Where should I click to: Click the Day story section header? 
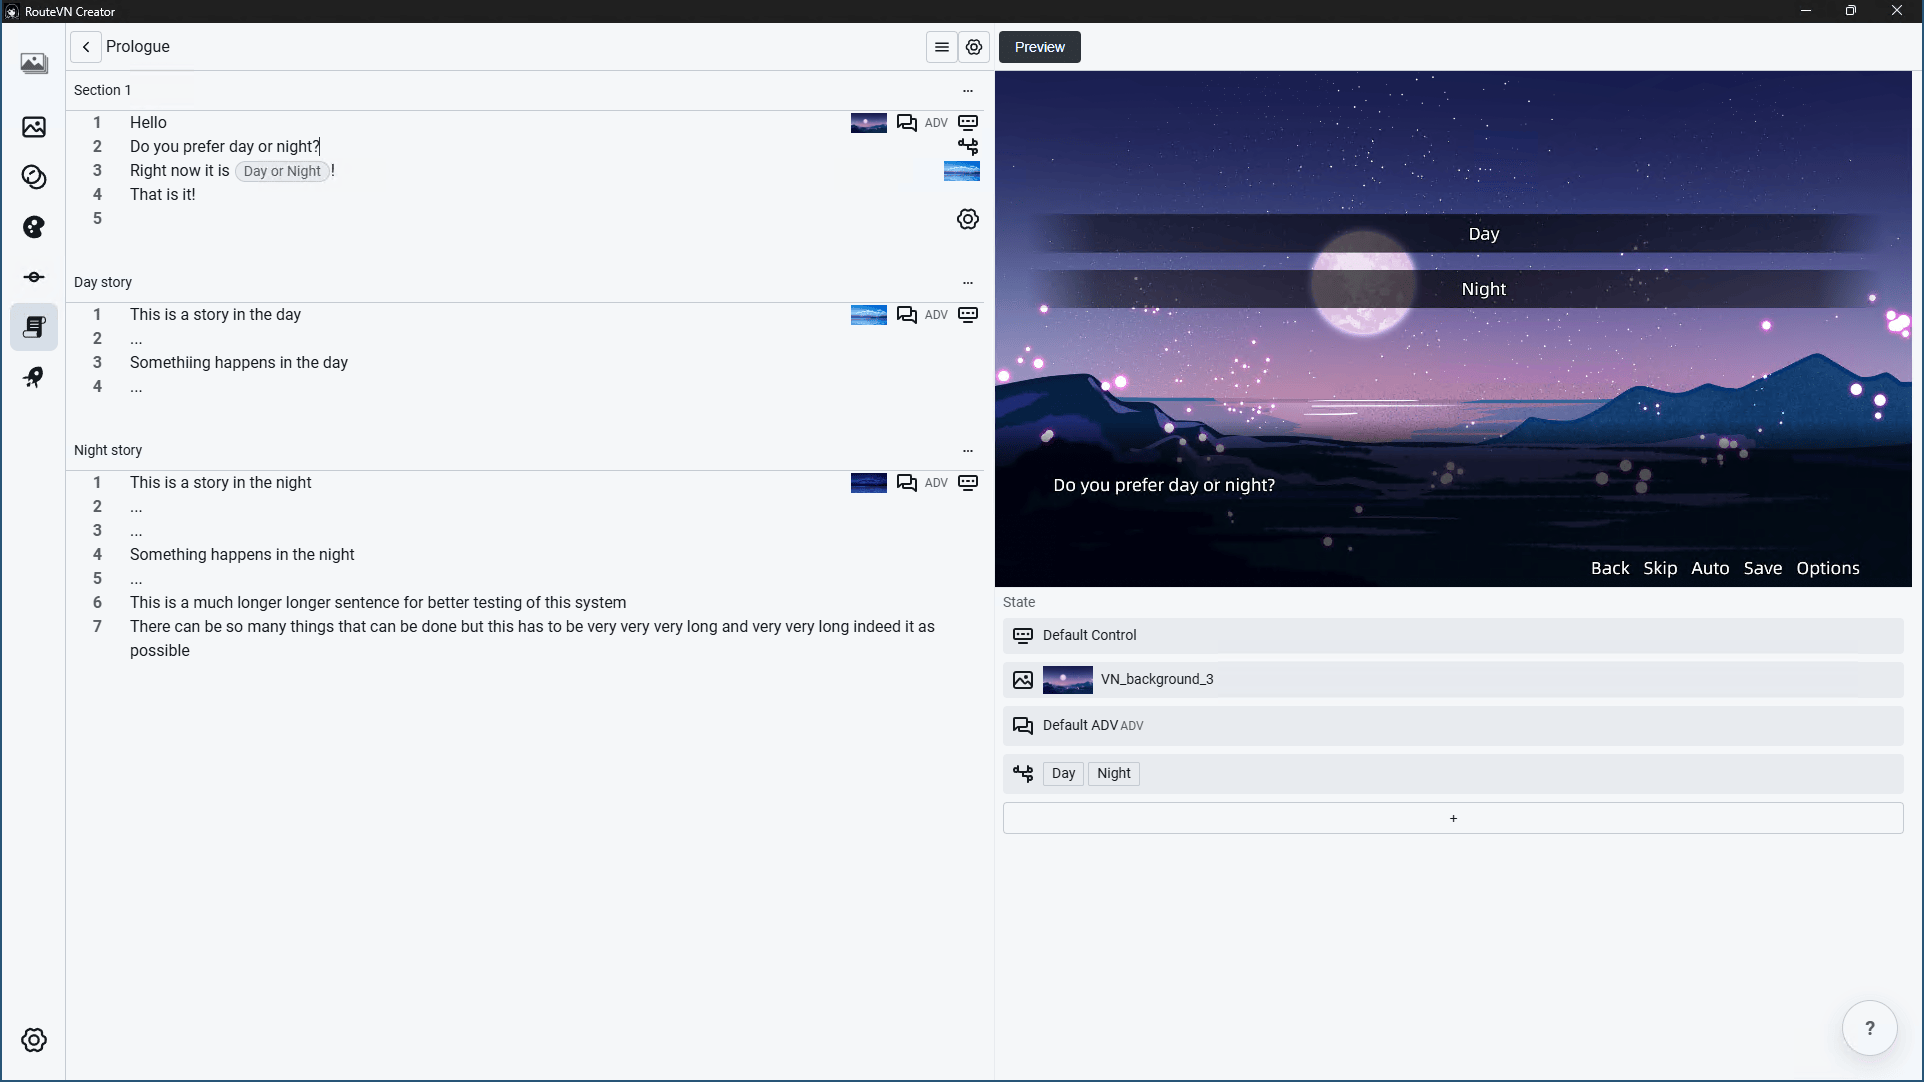point(103,282)
